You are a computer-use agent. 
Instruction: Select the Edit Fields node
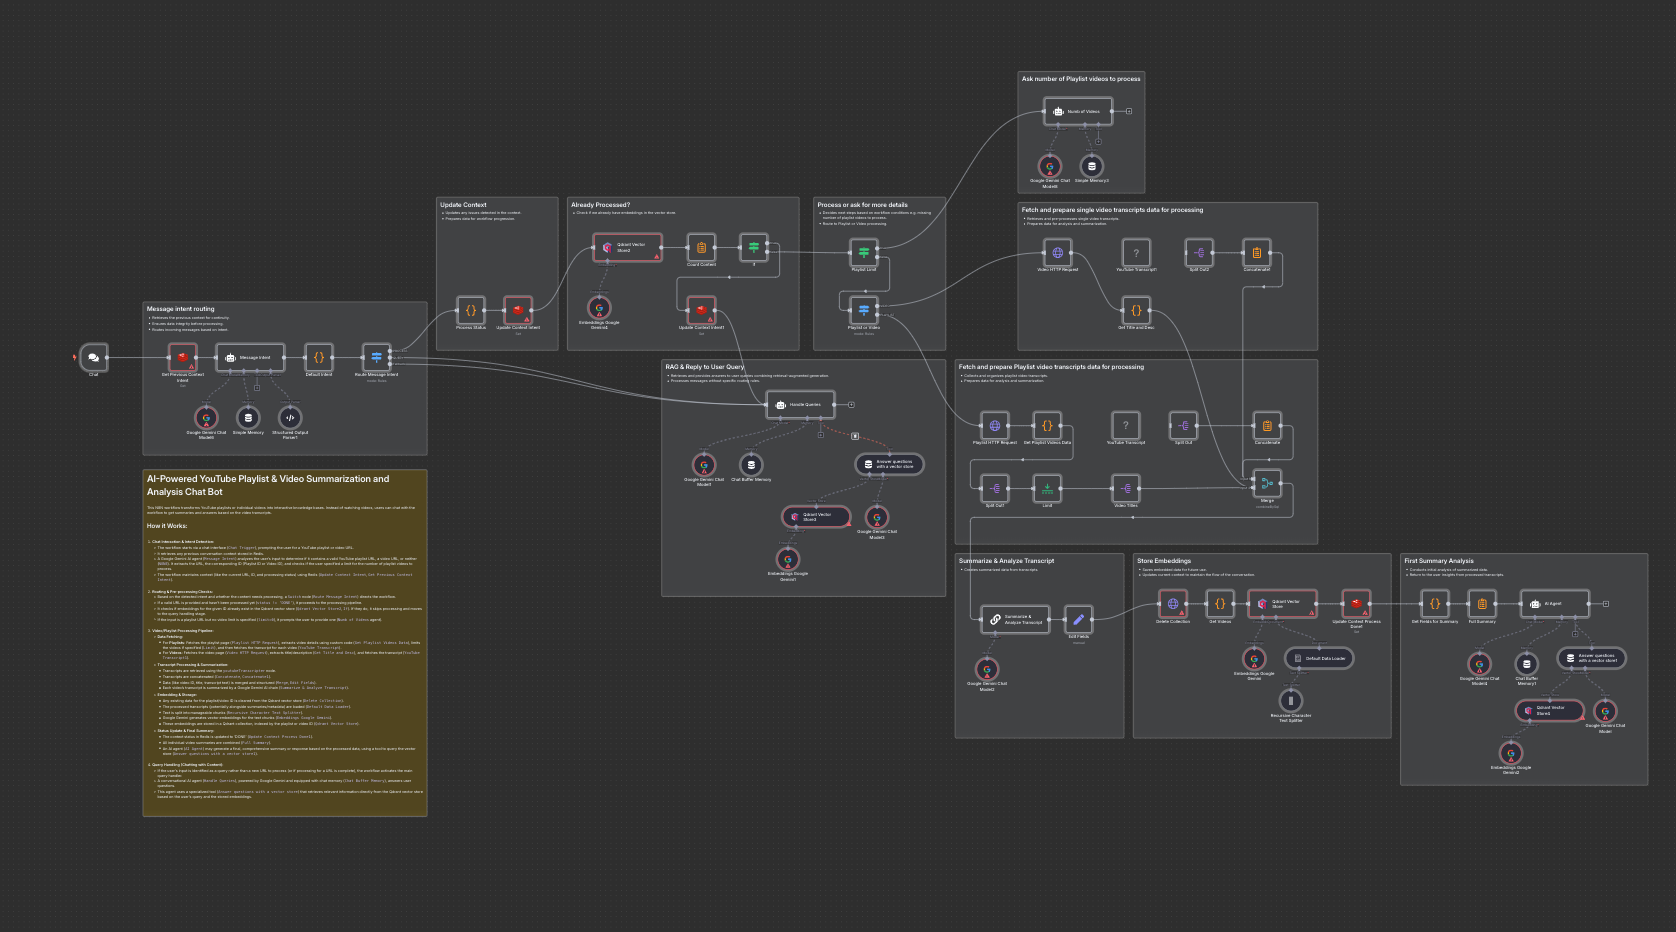point(1078,619)
